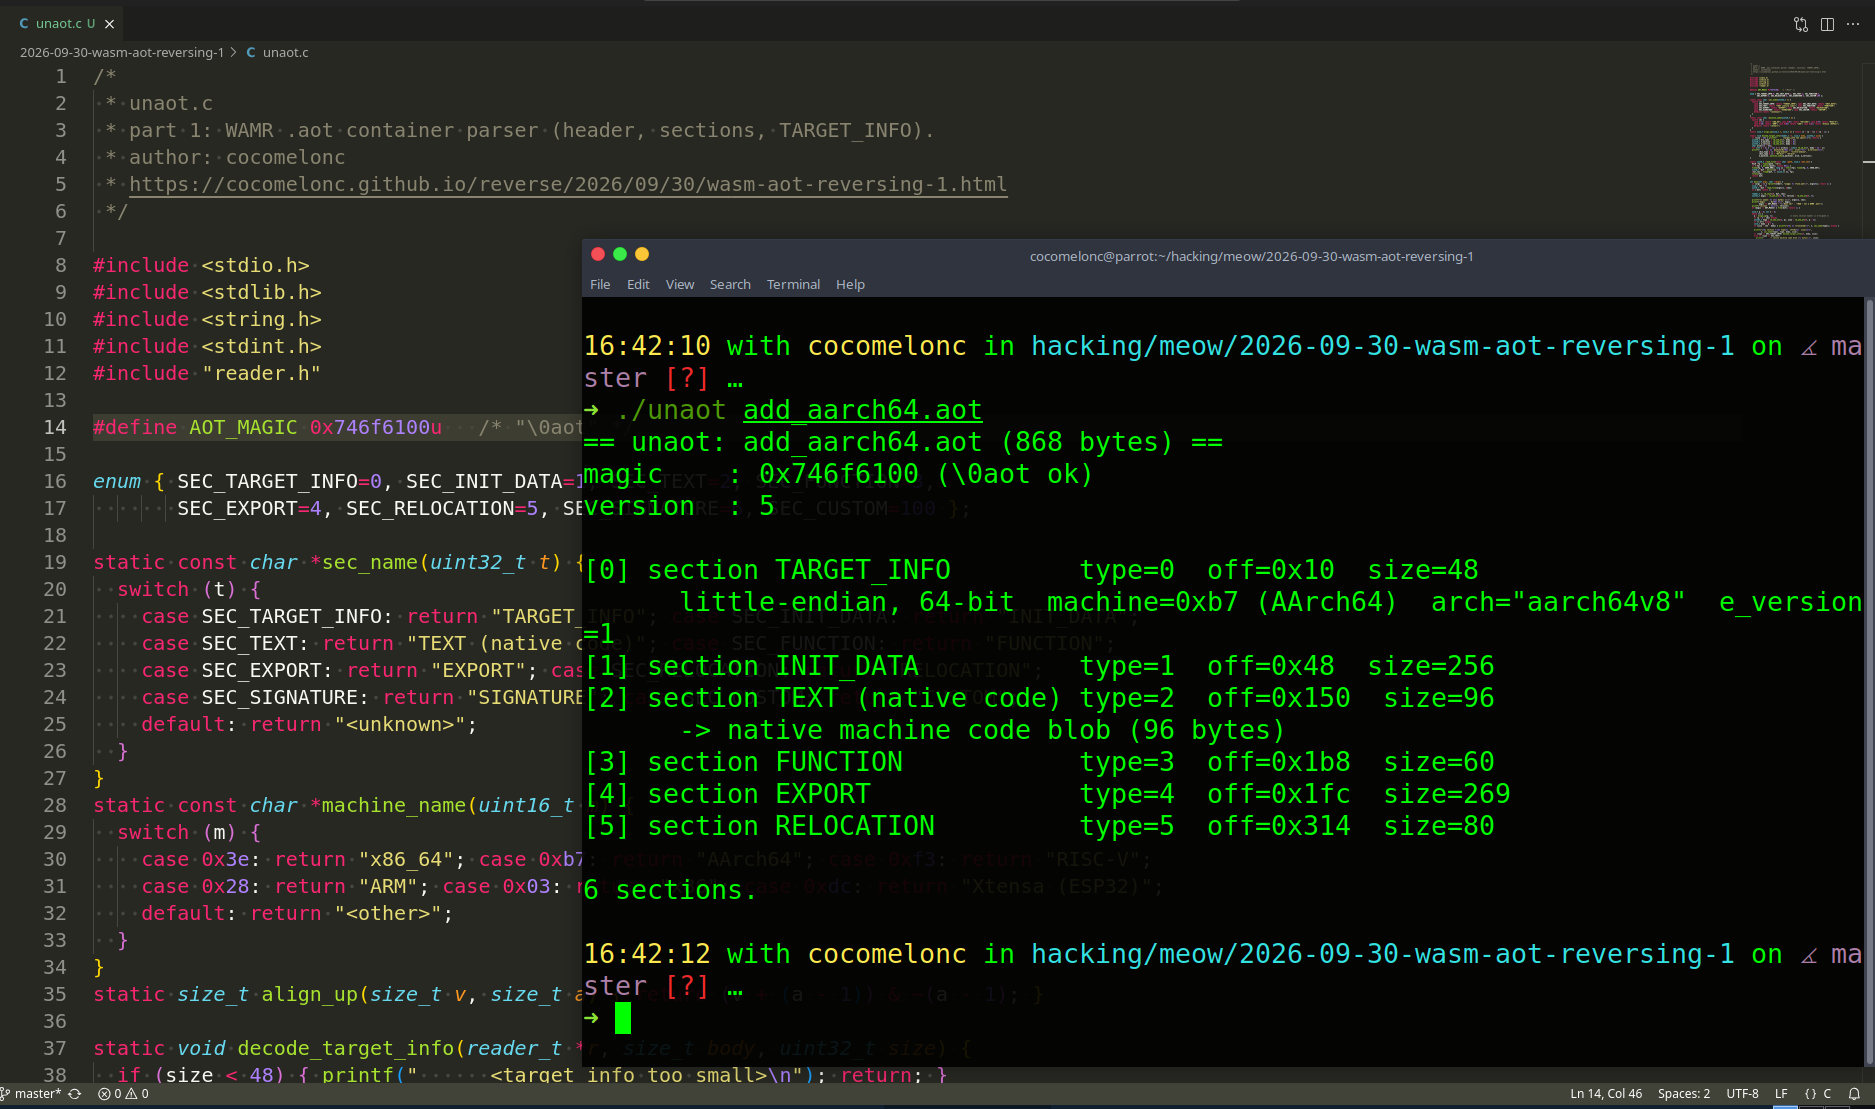Click the terminal window vertical scrollbar

[1868, 680]
